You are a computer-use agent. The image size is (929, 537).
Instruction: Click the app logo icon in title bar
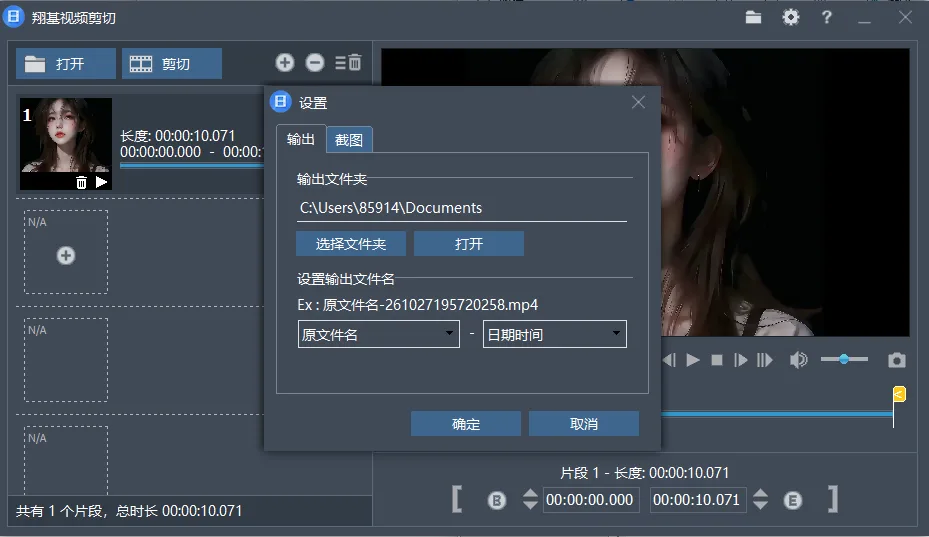click(13, 17)
